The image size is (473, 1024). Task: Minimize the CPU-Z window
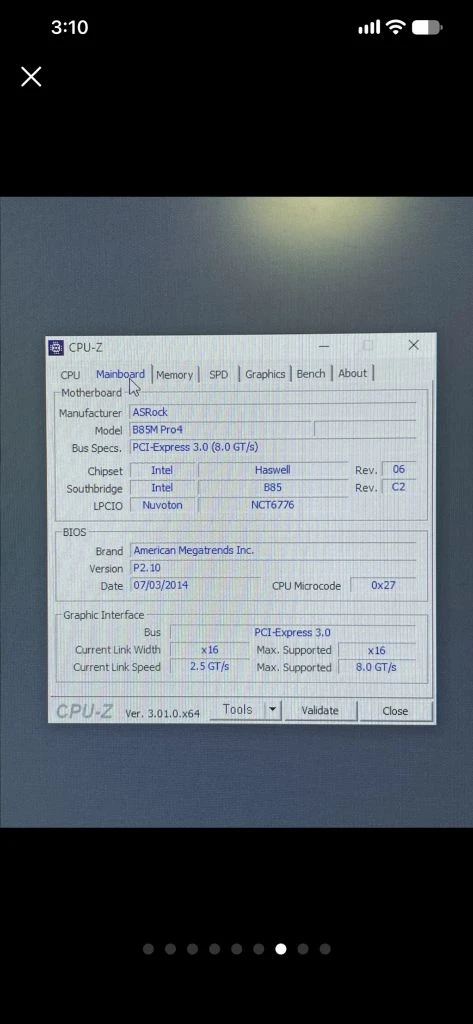[324, 345]
